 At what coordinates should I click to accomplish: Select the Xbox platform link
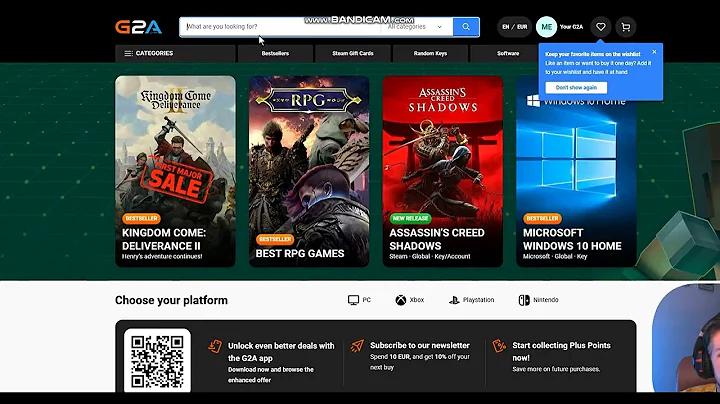(x=410, y=300)
